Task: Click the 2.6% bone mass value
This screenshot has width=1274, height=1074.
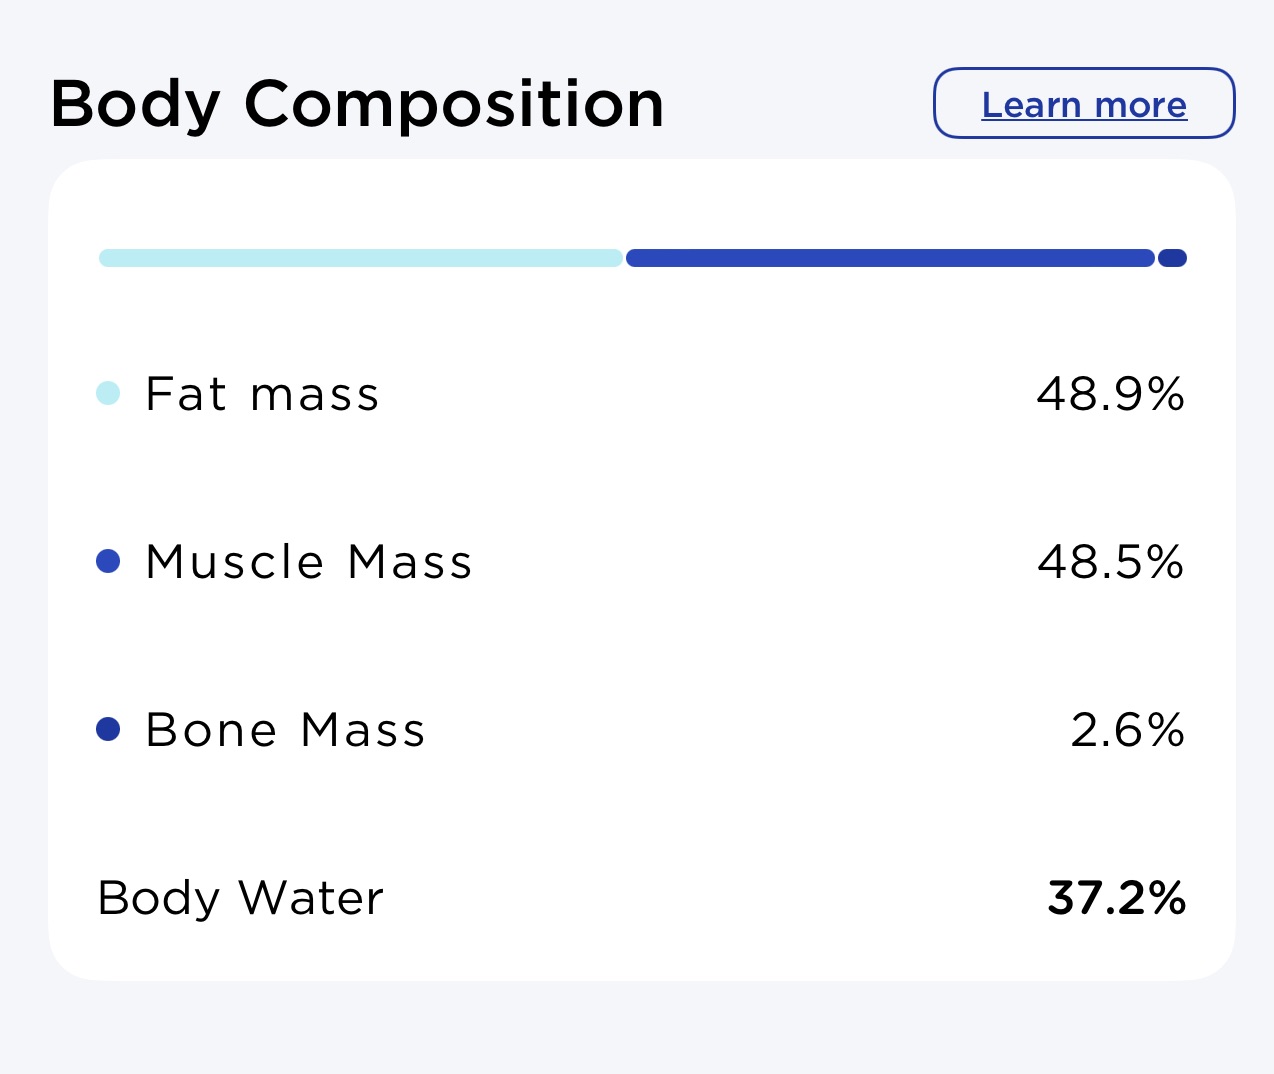Action: [x=1127, y=730]
